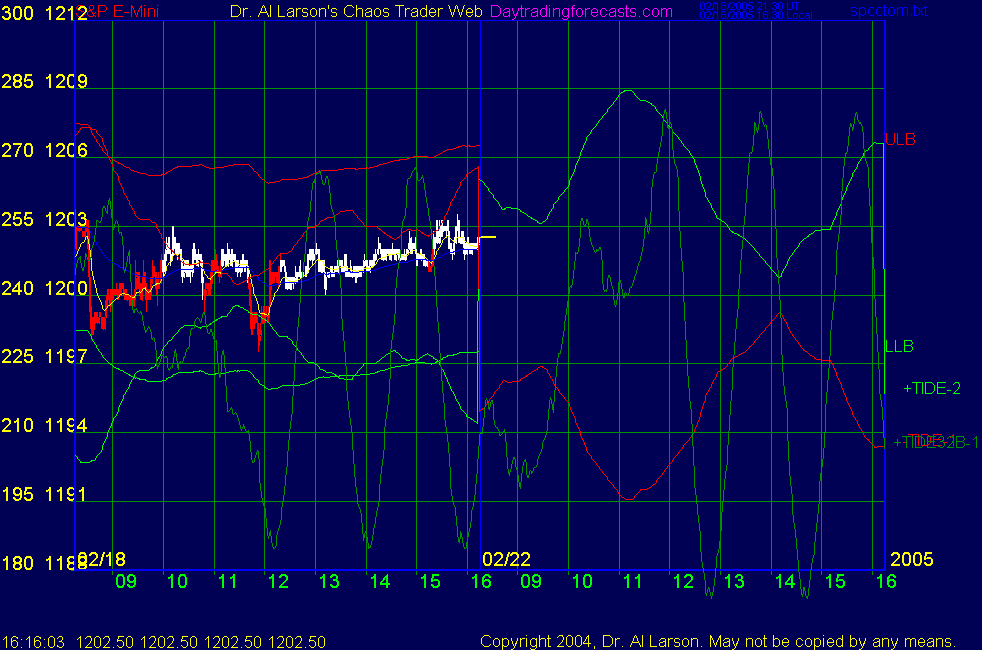
Task: Click the '225' left scale value
Action: click(x=18, y=356)
